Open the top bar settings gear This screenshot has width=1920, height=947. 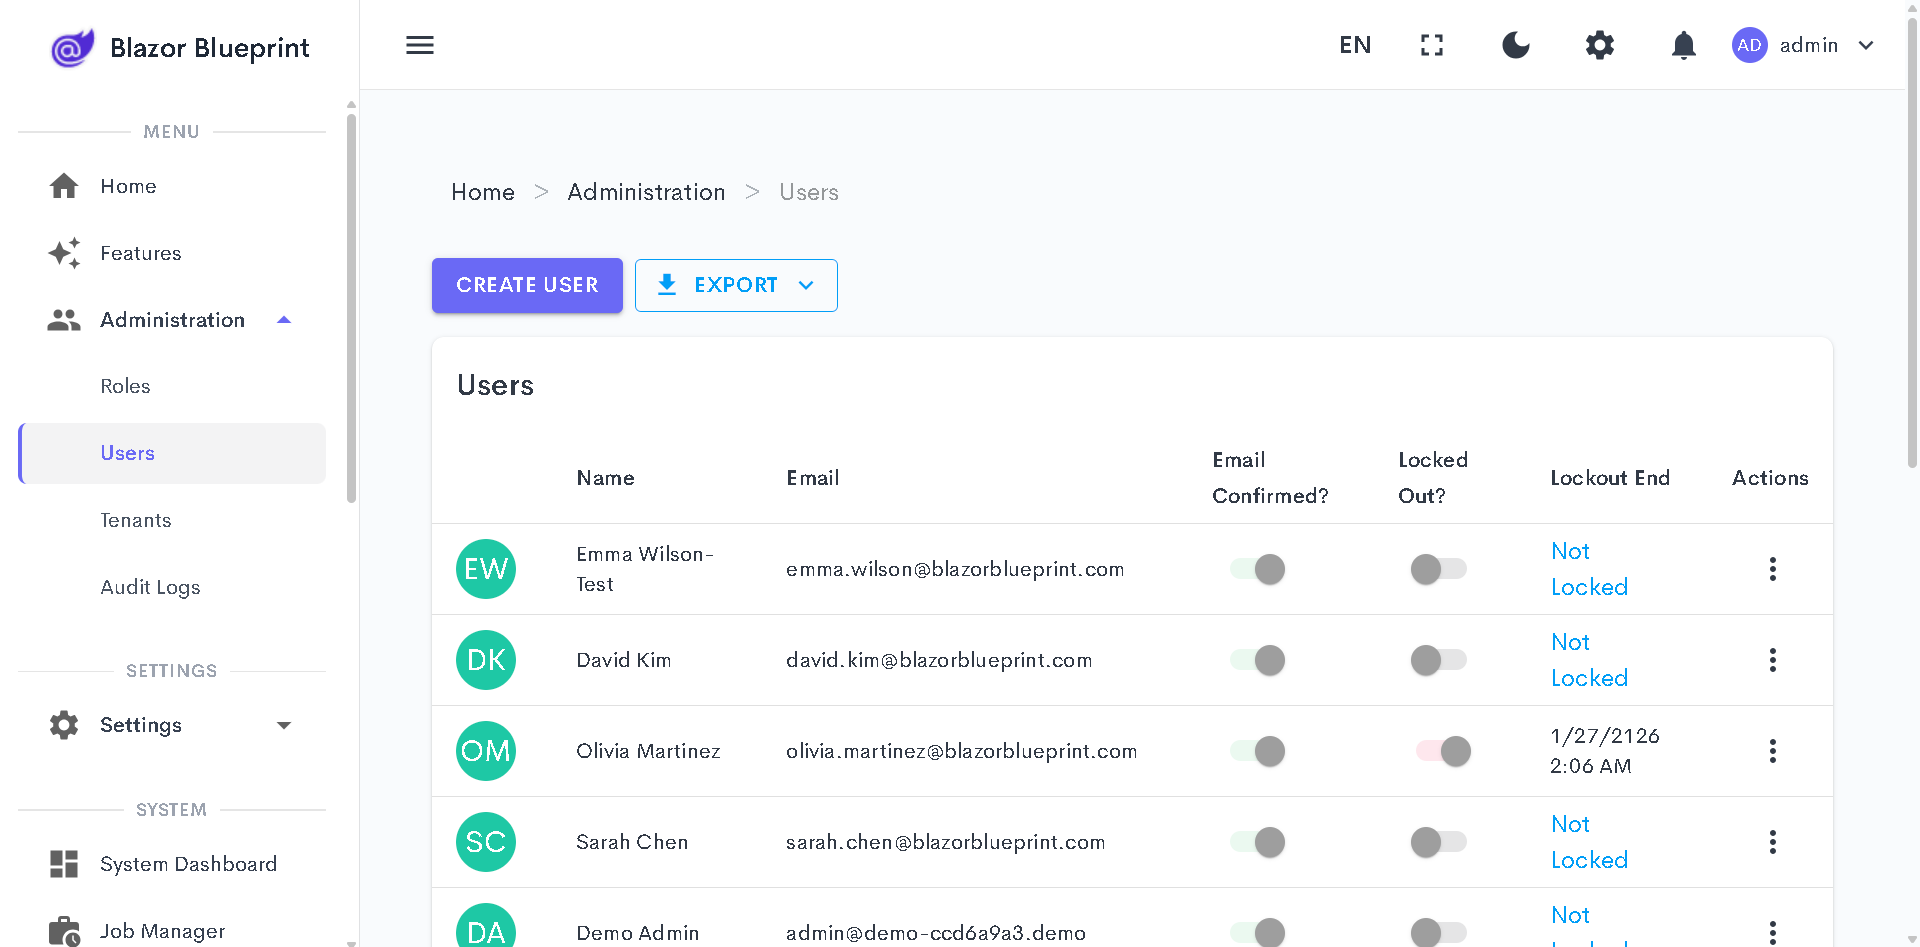pos(1600,45)
